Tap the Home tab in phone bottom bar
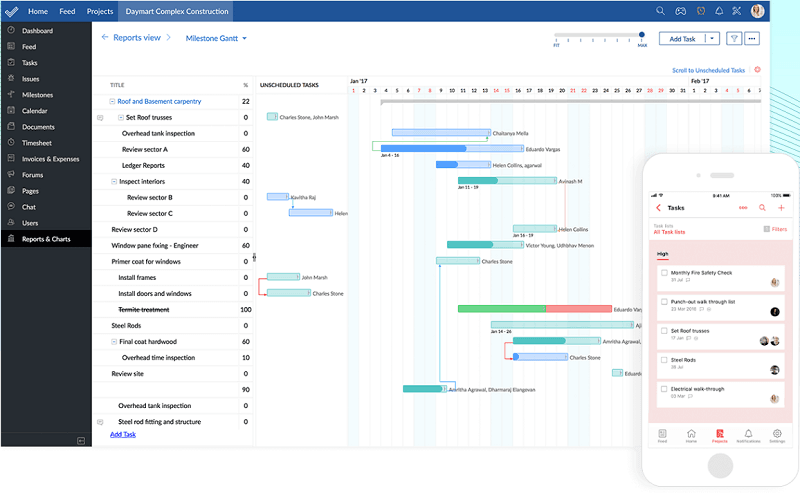 [691, 435]
